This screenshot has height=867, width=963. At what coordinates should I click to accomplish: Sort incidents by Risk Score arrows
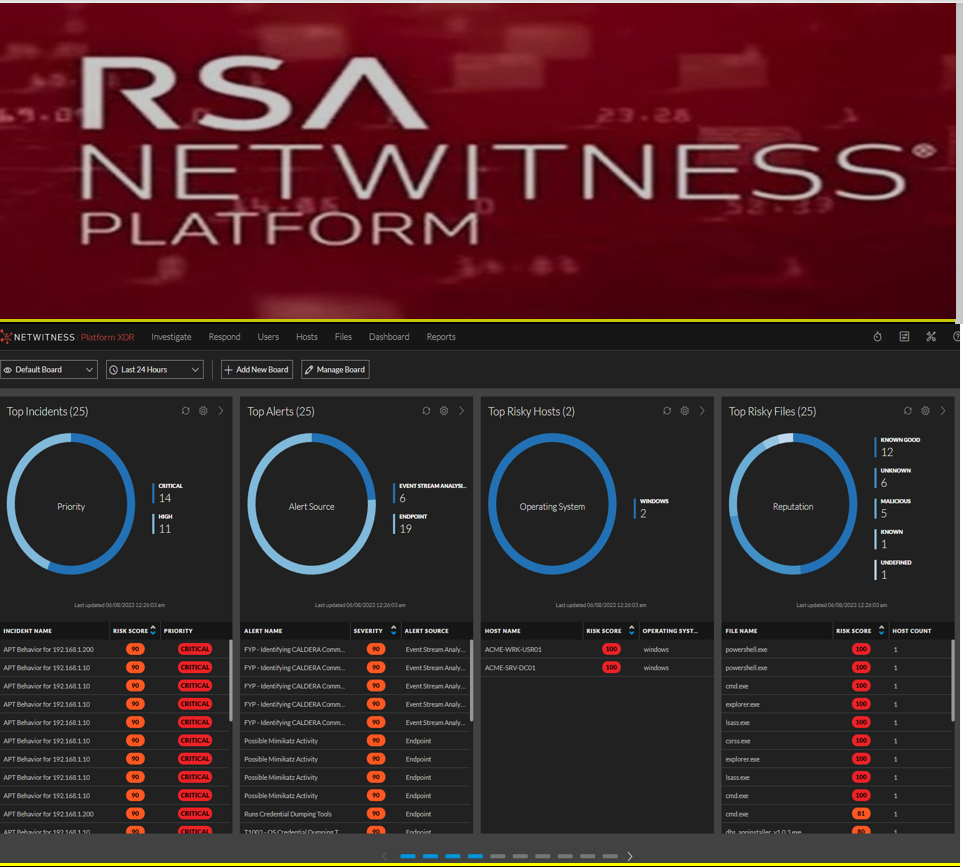point(153,630)
